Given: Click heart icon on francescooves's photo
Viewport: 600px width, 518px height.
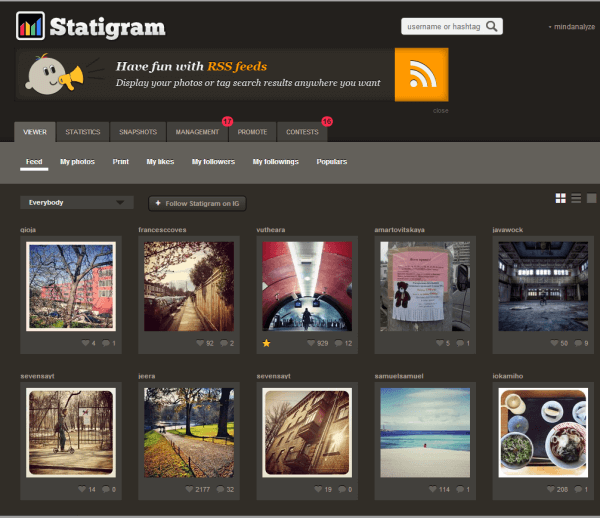Looking at the screenshot, I should [199, 344].
